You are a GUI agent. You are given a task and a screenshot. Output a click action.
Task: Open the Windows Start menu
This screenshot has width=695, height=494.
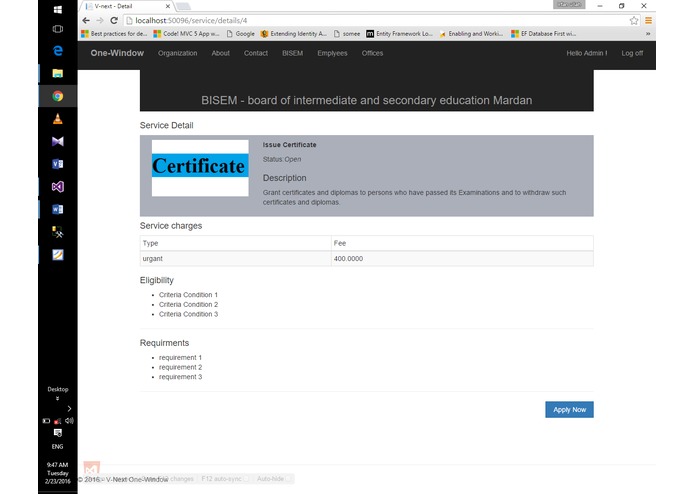pyautogui.click(x=58, y=9)
